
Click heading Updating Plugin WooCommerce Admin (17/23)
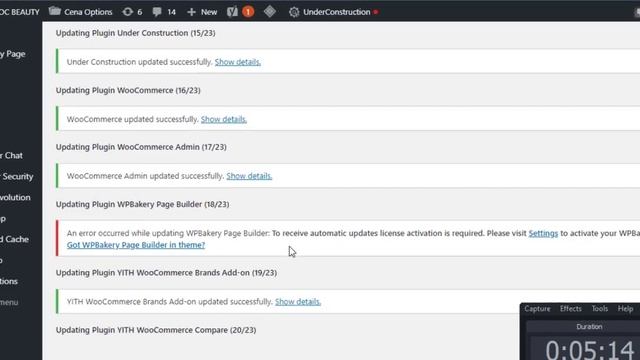pyautogui.click(x=141, y=147)
